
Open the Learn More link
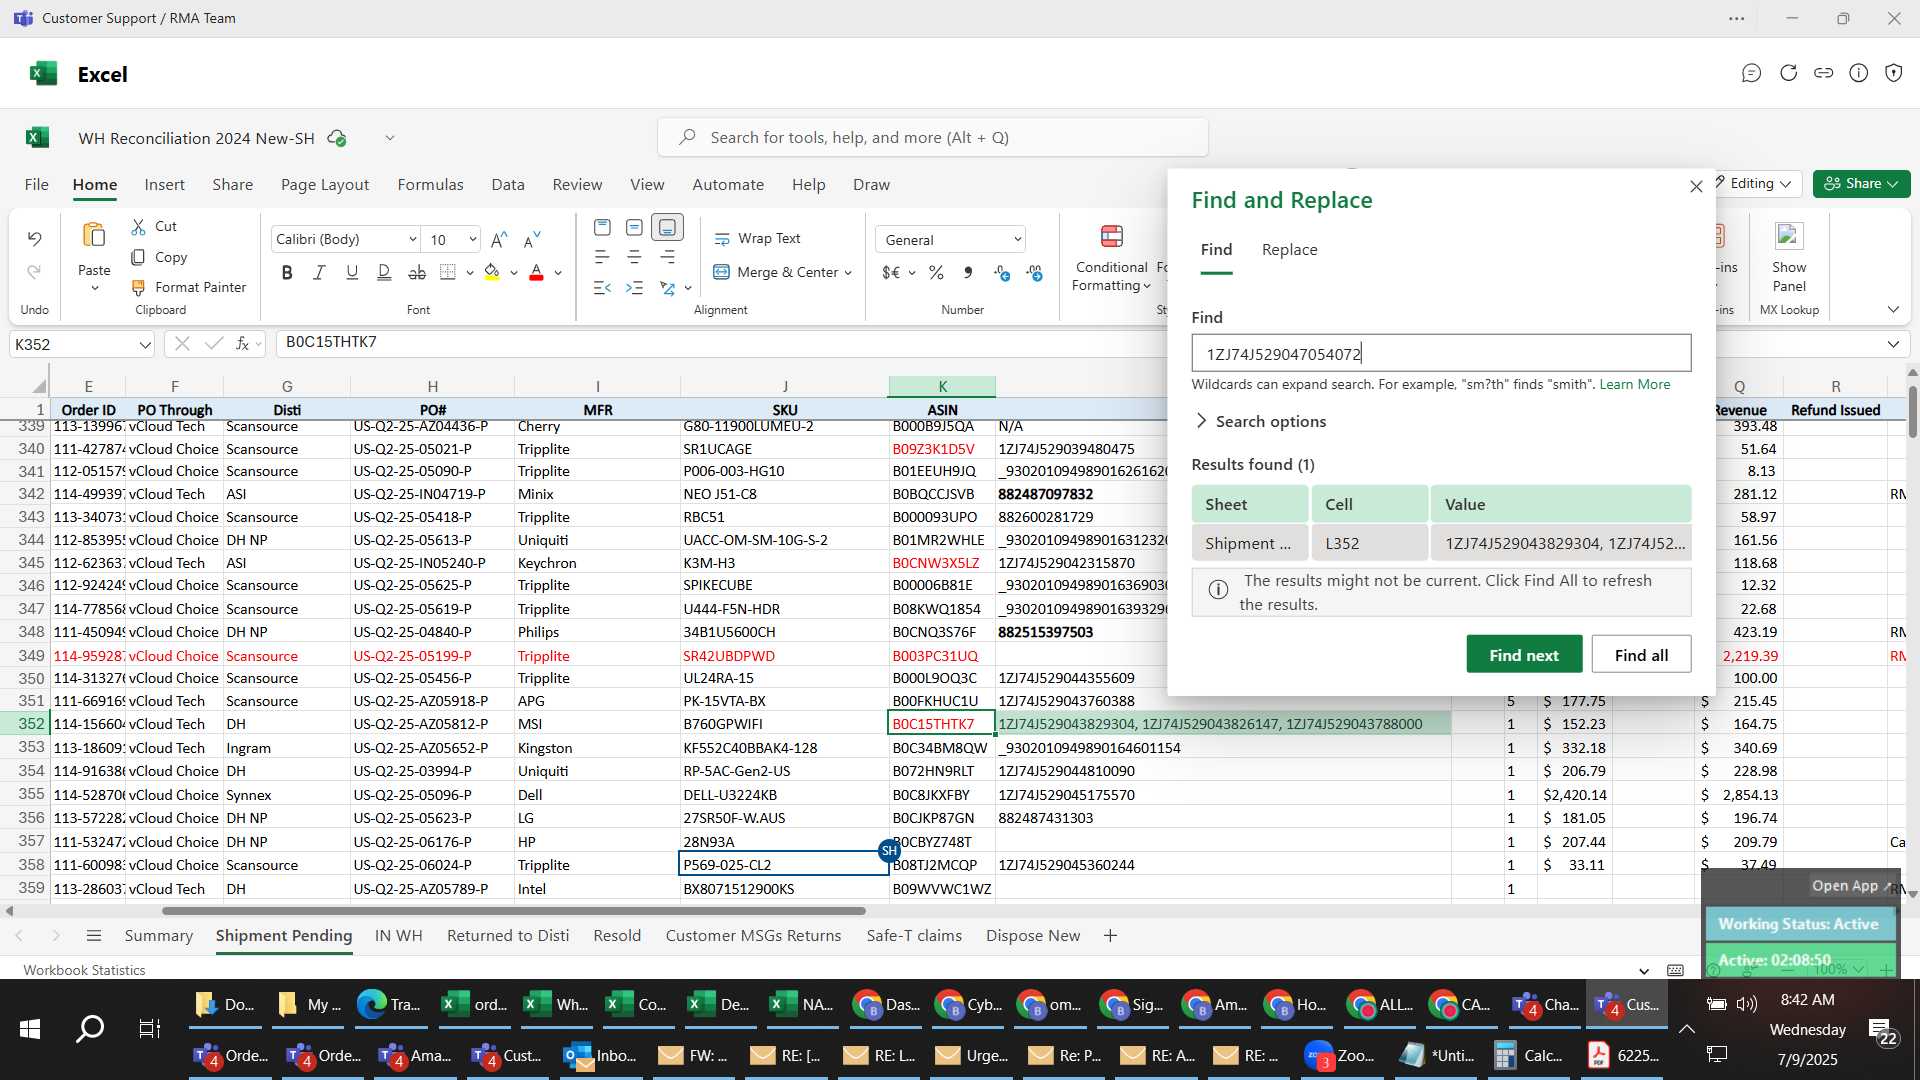coord(1634,385)
